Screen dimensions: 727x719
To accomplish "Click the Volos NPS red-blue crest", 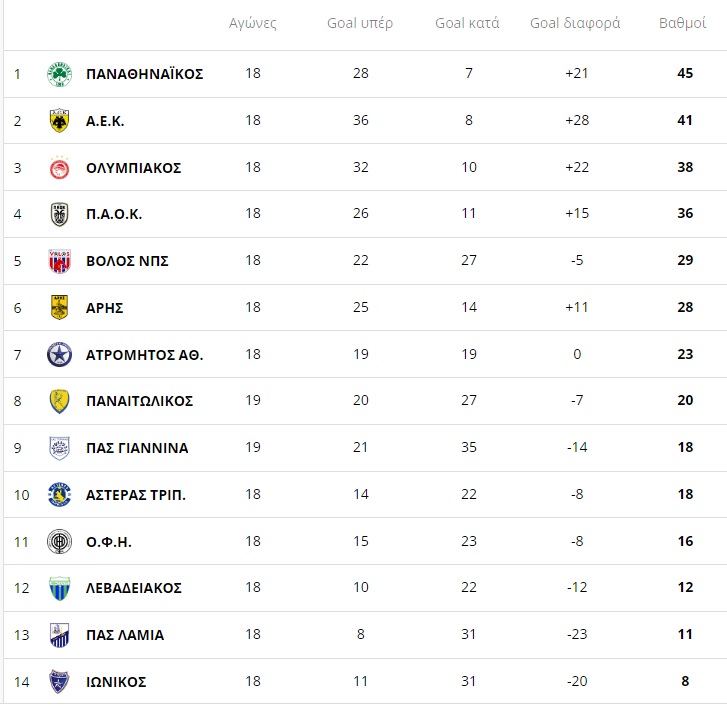I will tap(59, 261).
